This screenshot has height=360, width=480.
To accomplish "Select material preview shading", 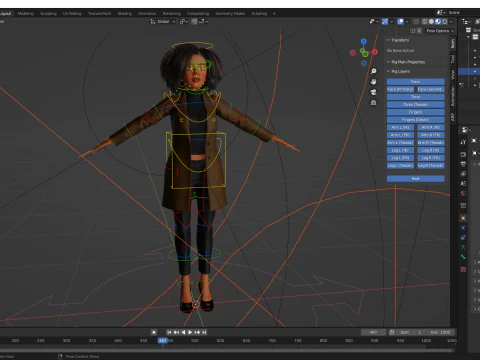I will pos(438,22).
